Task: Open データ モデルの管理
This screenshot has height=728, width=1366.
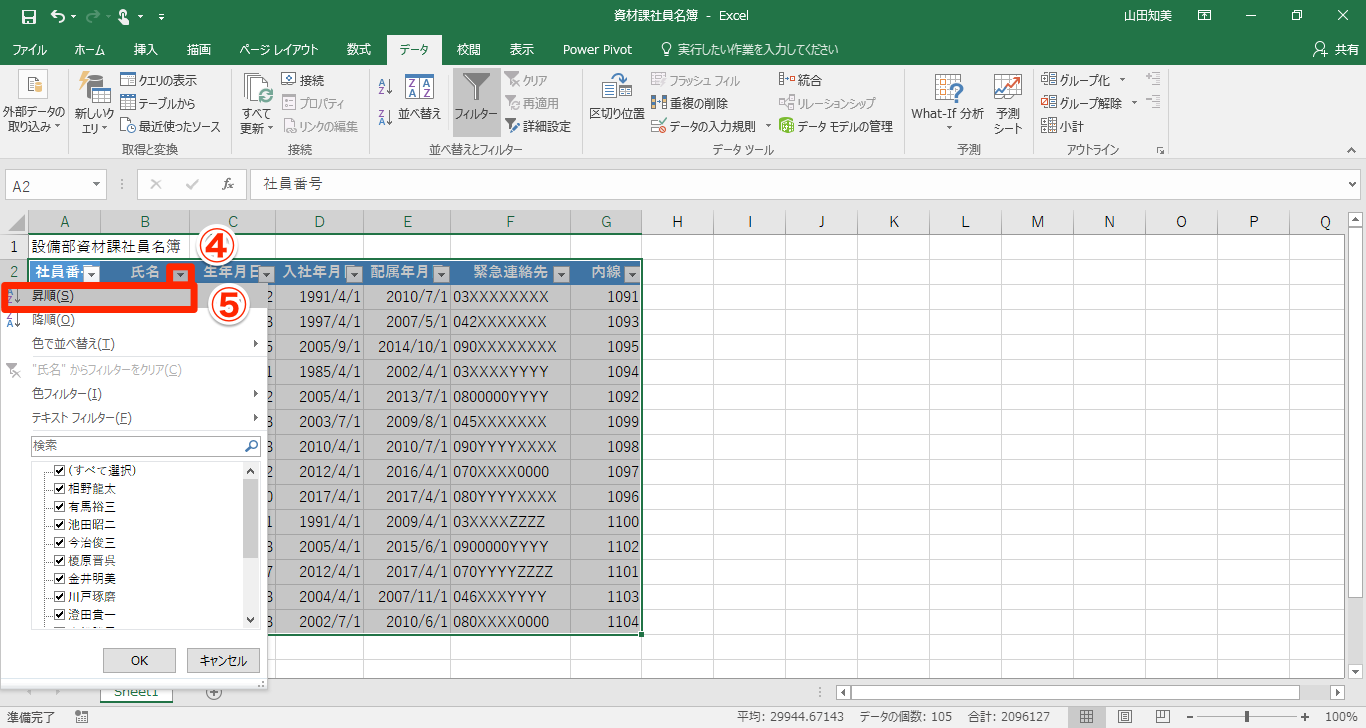Action: [x=836, y=126]
